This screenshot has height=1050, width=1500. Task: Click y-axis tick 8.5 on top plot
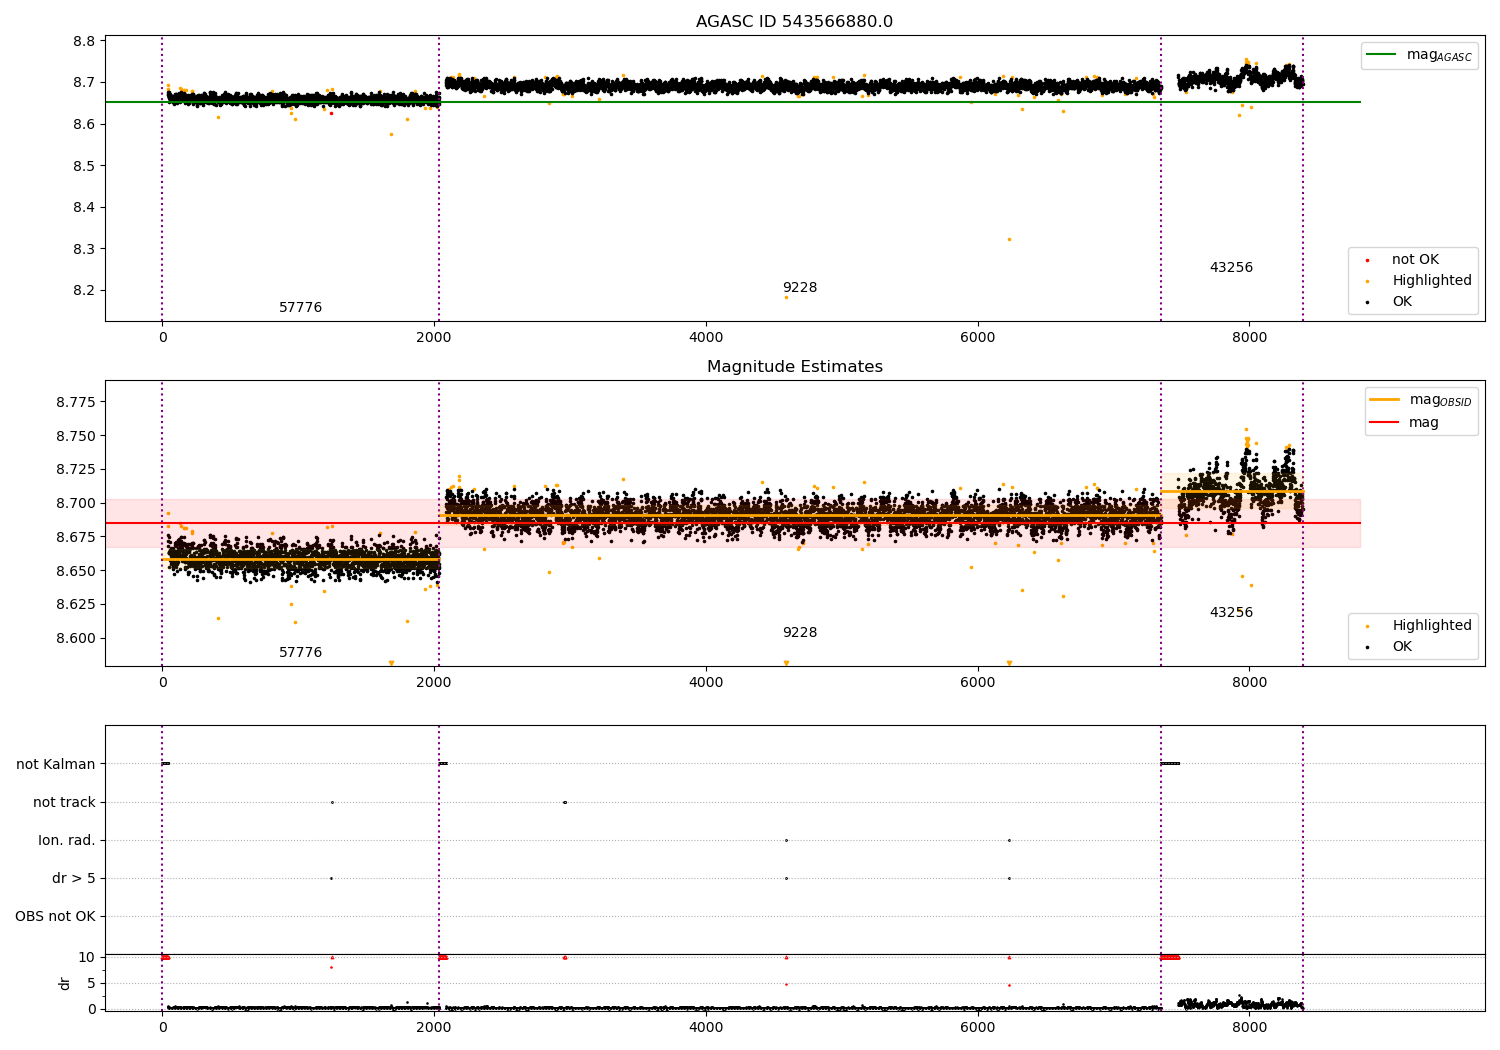84,166
